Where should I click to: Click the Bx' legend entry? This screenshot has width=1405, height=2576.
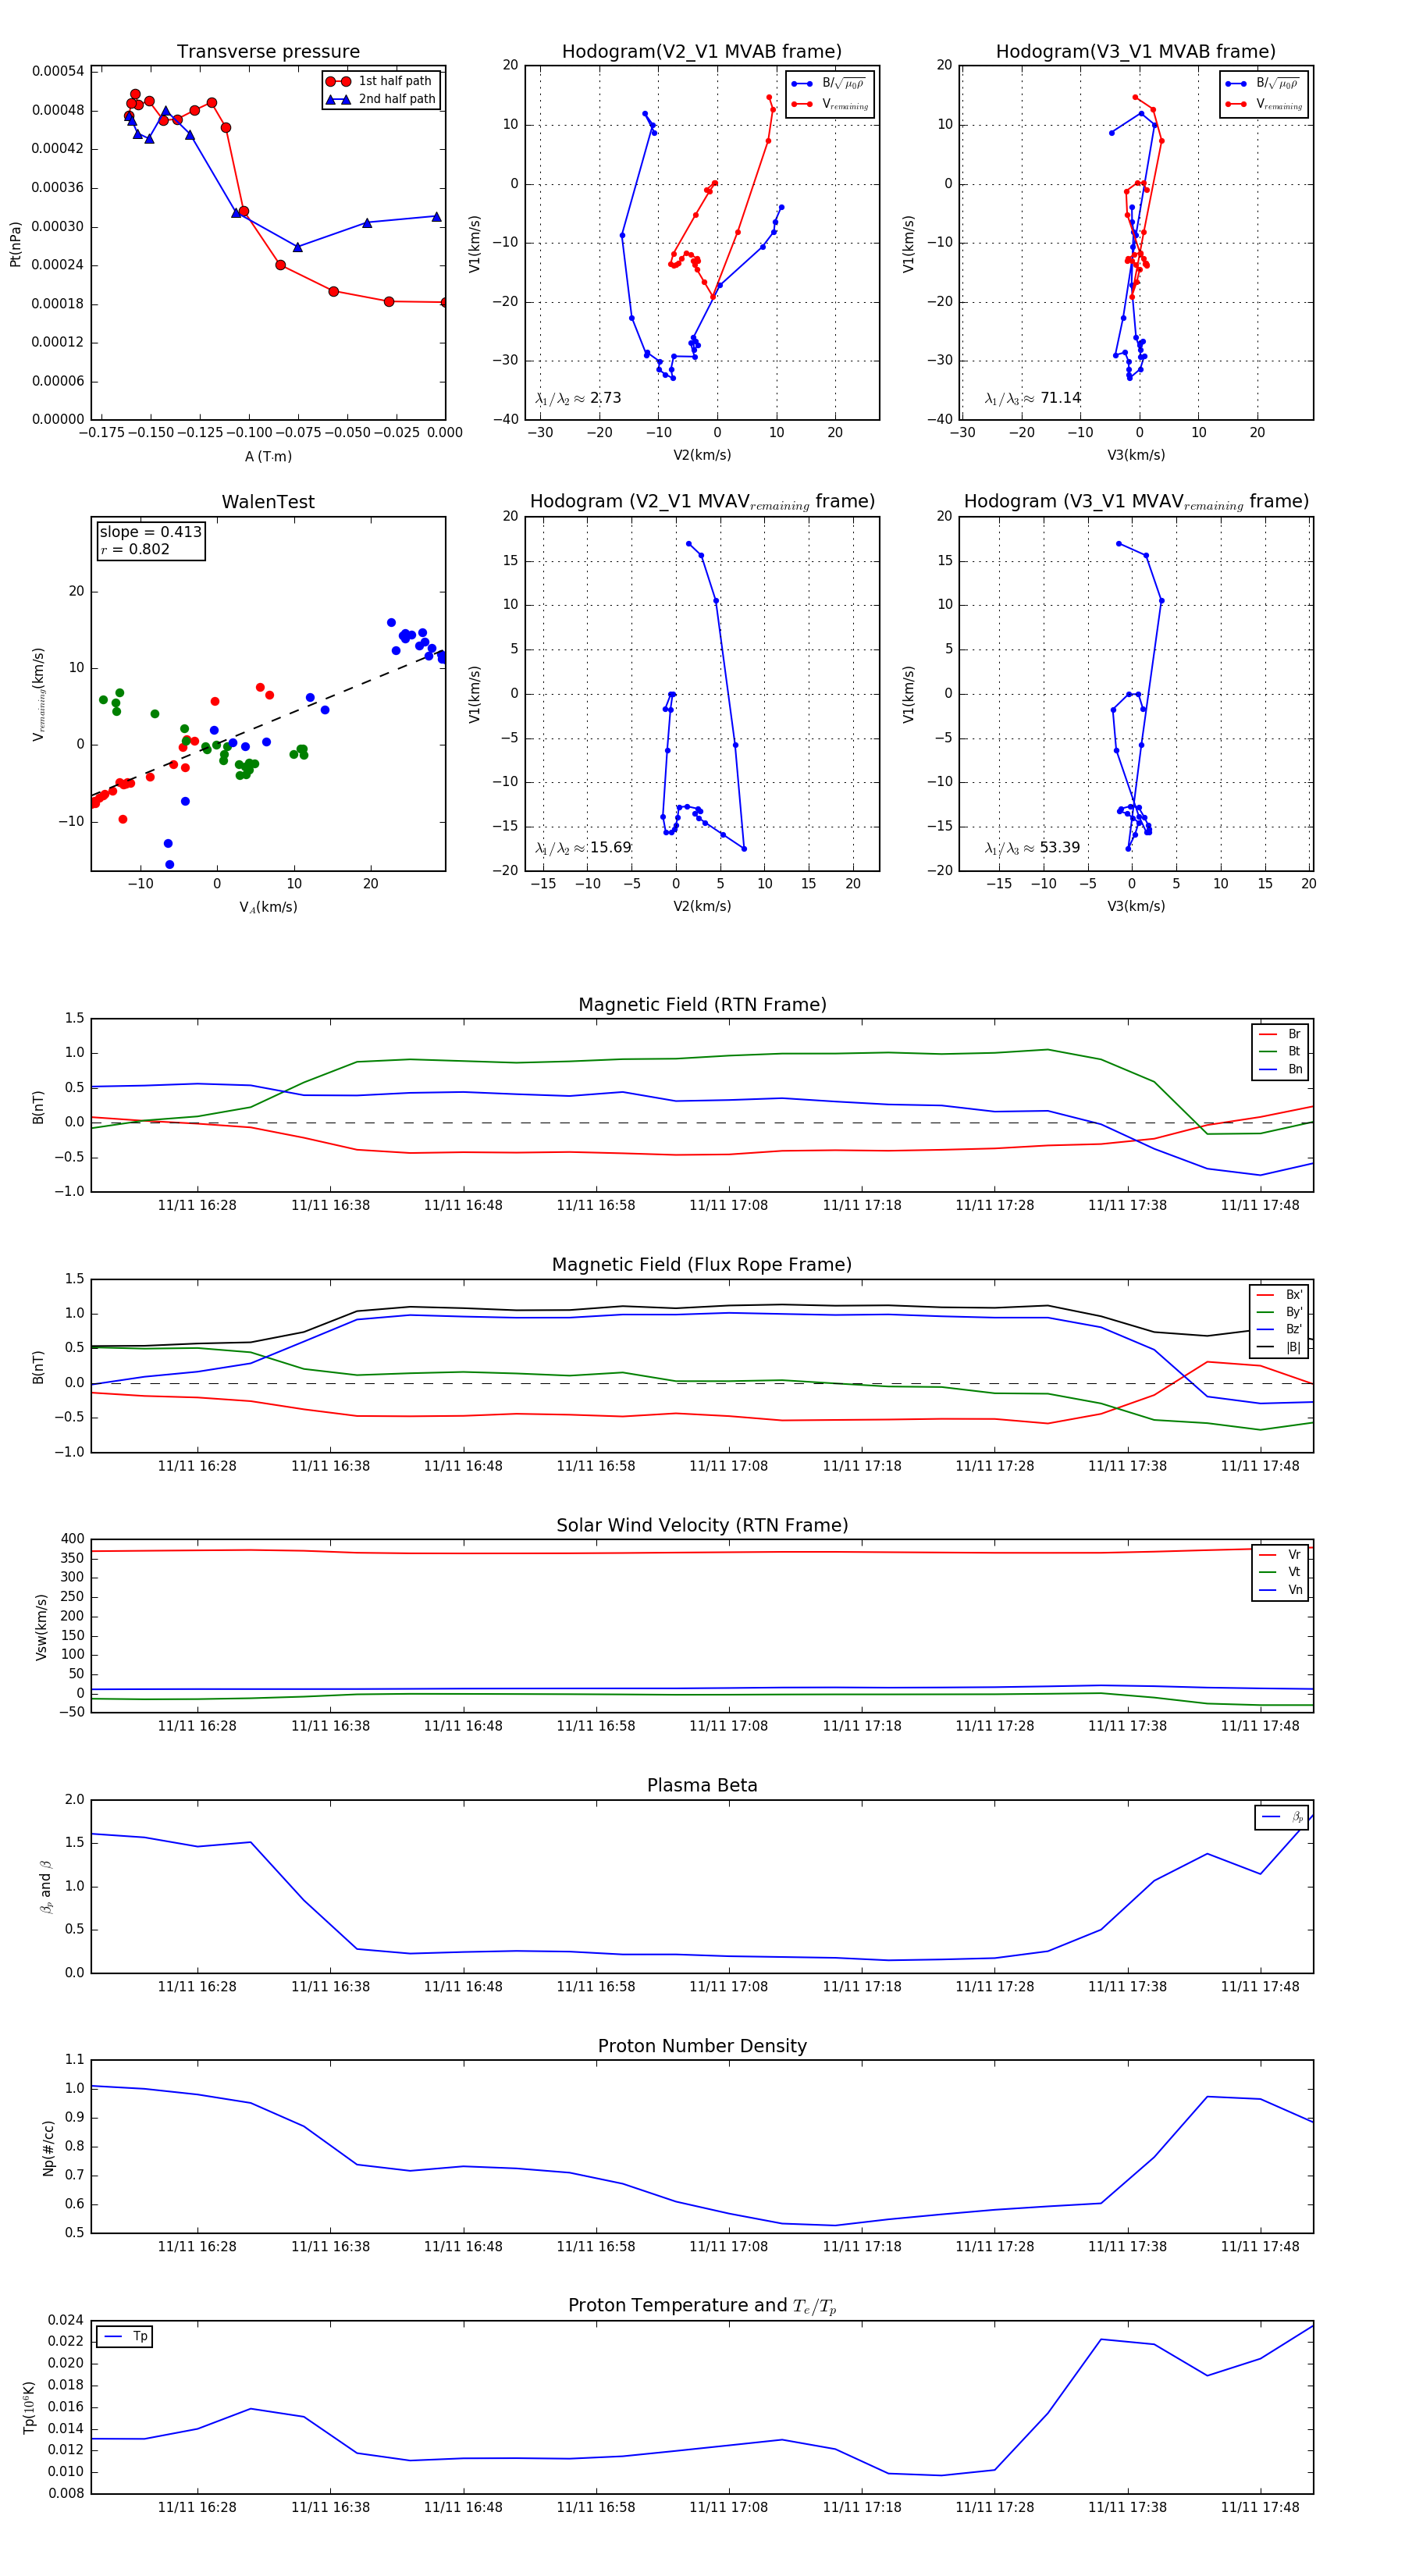(1279, 1295)
